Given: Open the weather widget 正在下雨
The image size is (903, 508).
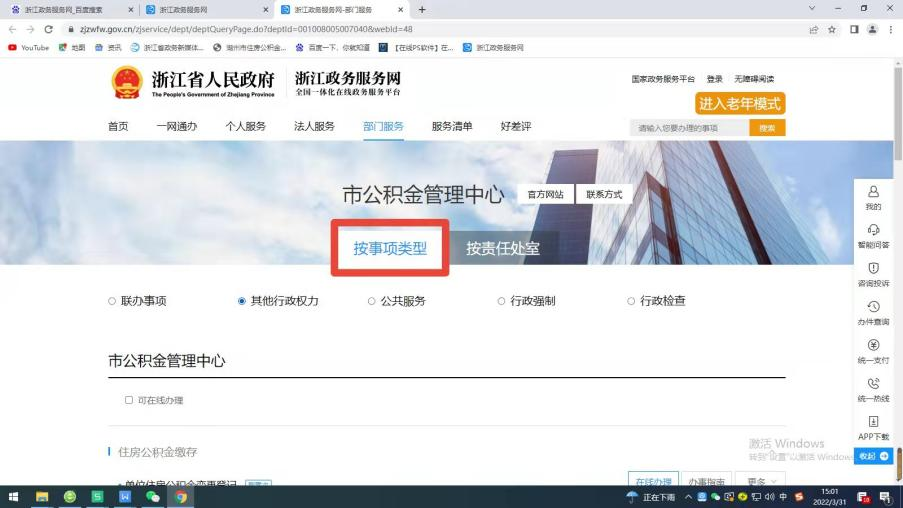Looking at the screenshot, I should 651,497.
